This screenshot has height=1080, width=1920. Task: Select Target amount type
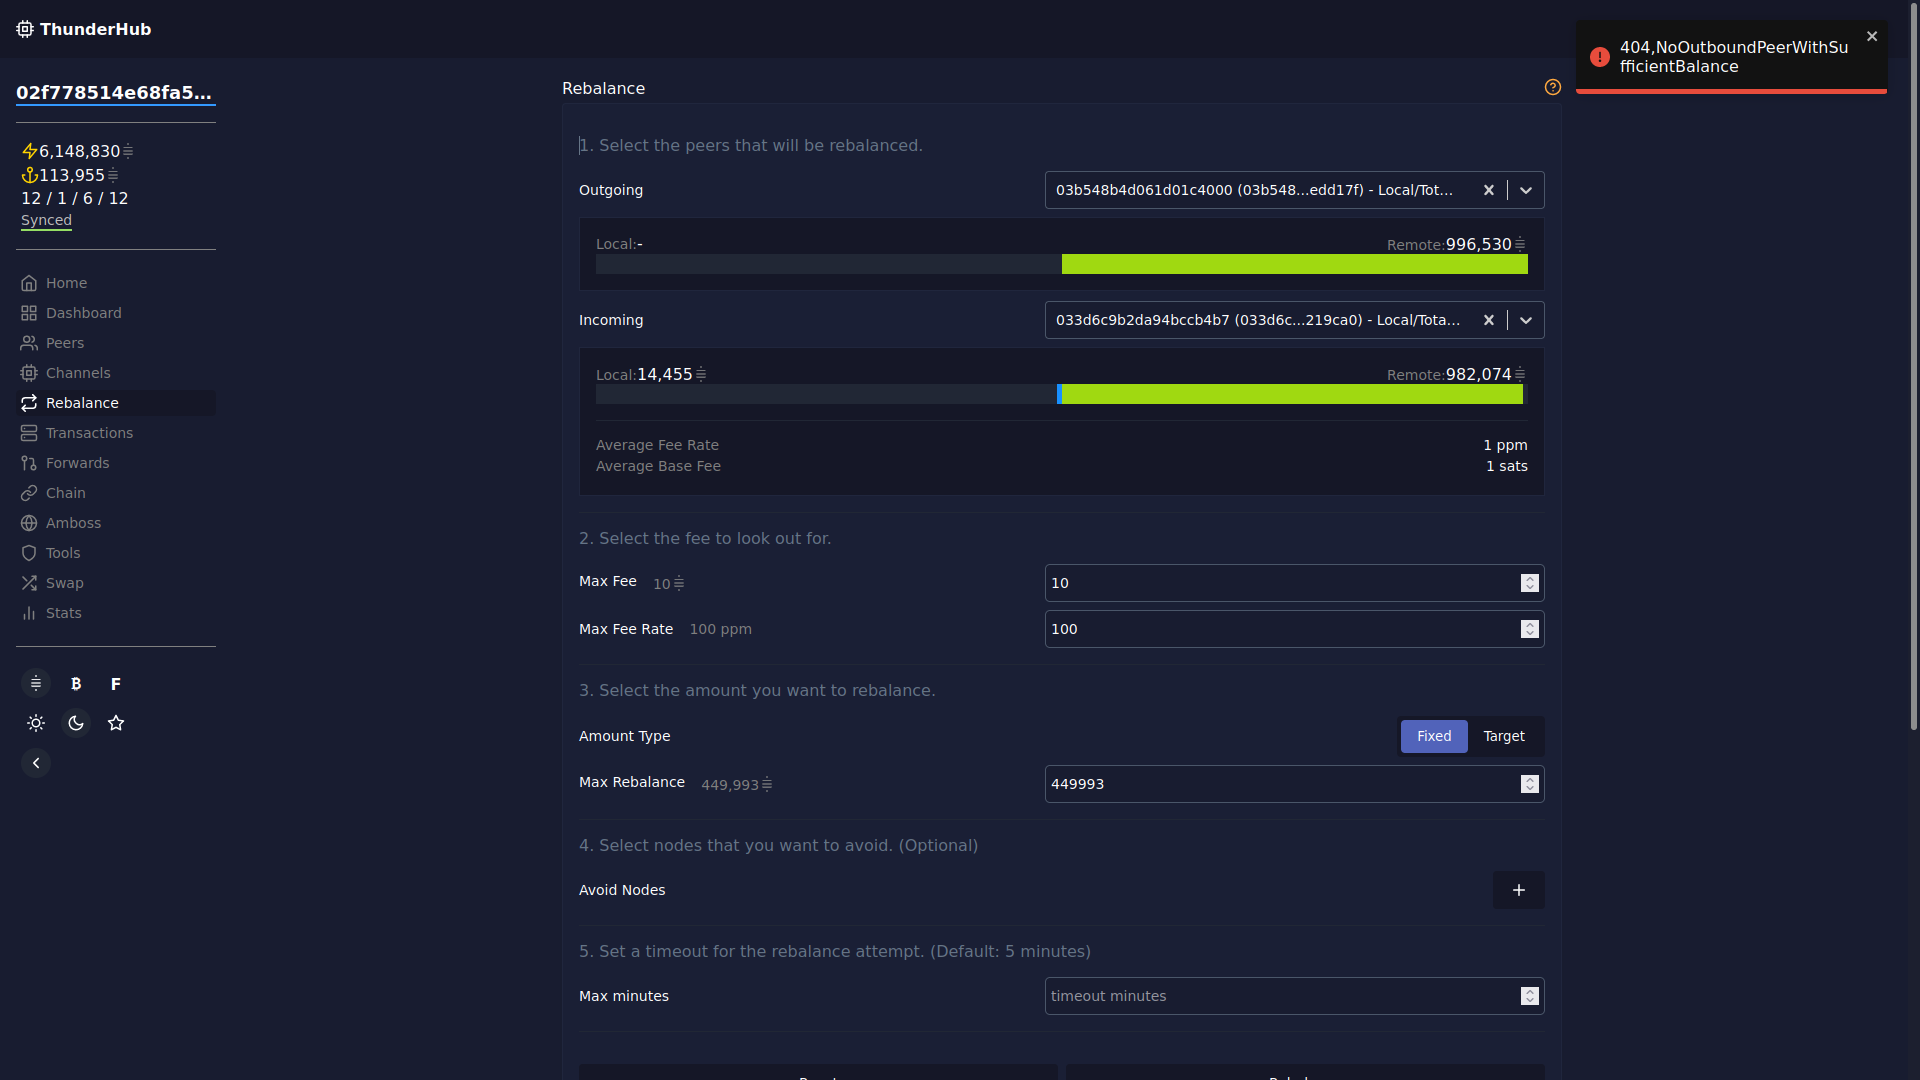[x=1503, y=736]
